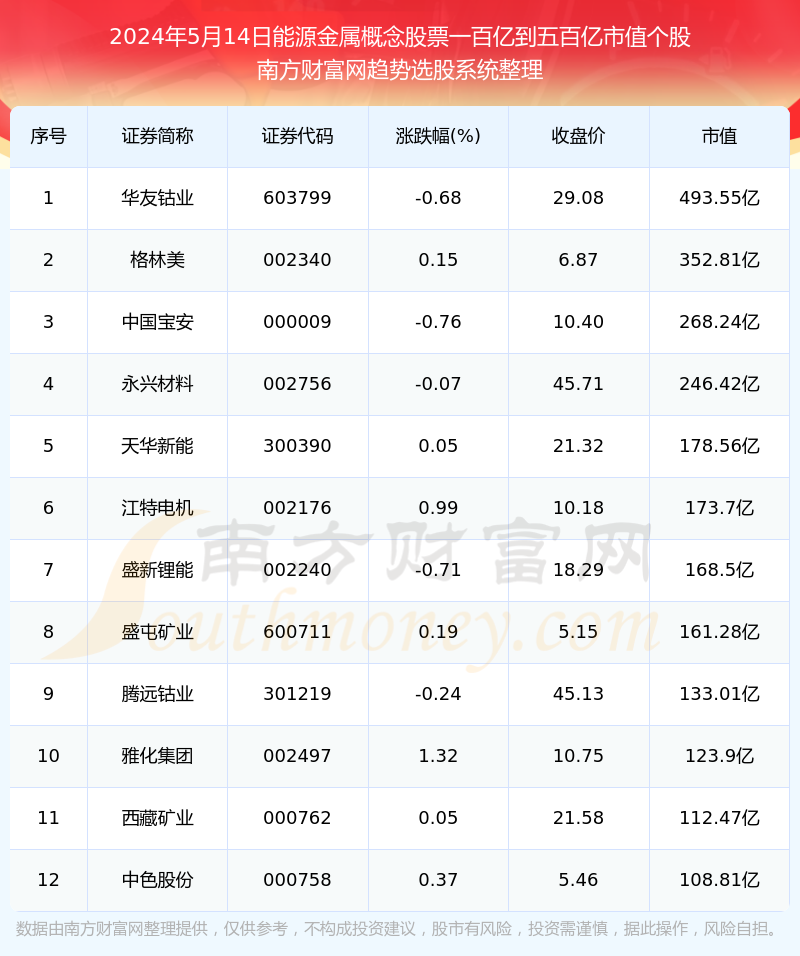Select stock name 中色股份

point(157,880)
